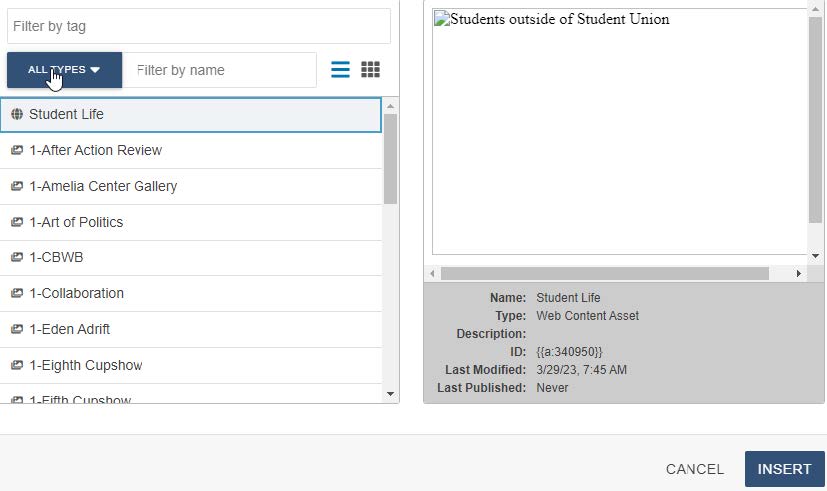Cancel the asset selection dialog
This screenshot has height=491, width=827.
point(694,469)
